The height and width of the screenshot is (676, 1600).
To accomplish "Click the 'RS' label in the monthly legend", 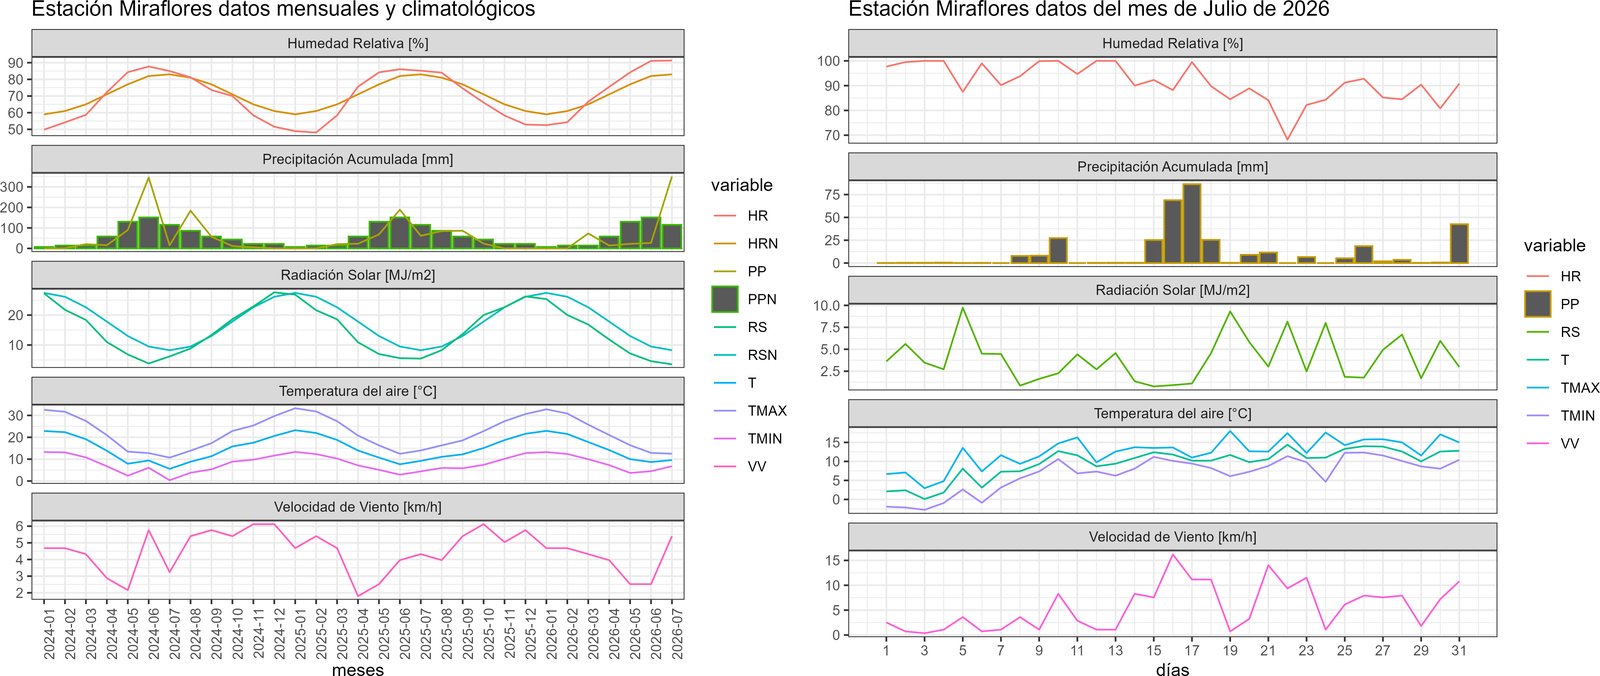I will (x=757, y=327).
